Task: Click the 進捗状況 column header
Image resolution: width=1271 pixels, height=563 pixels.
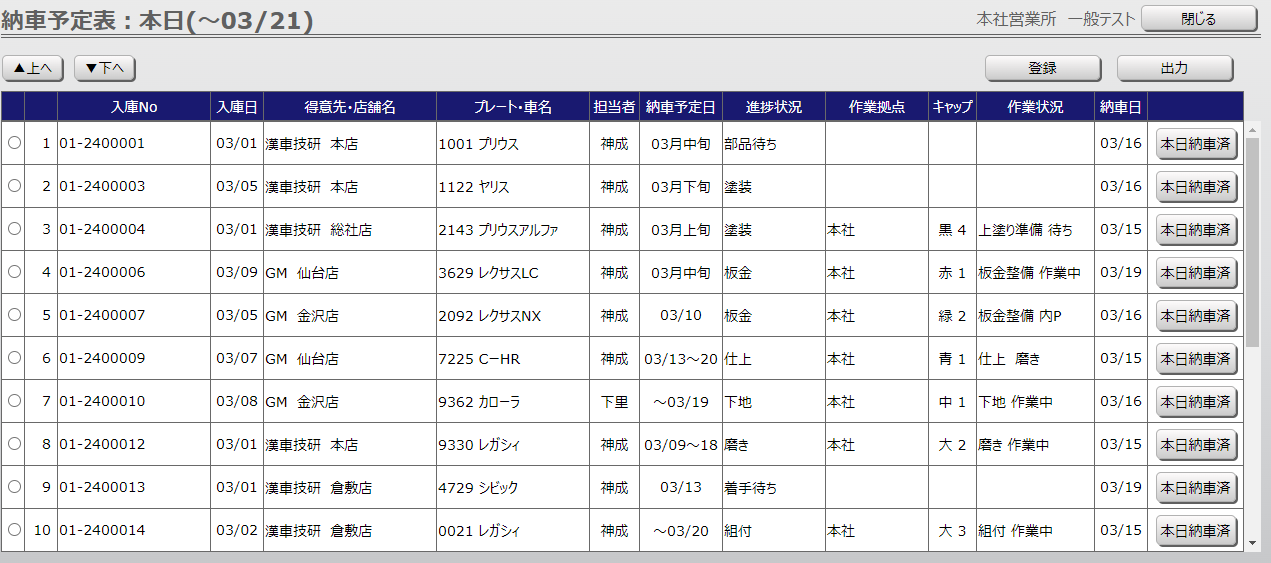Action: coord(774,107)
